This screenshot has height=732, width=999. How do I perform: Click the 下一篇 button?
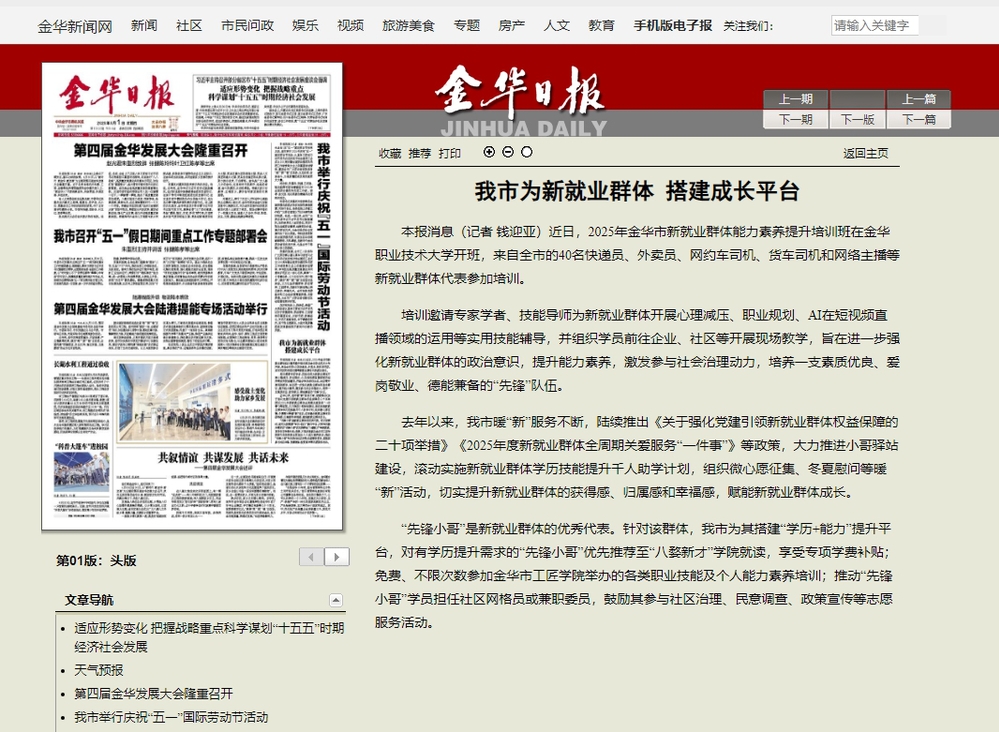(x=918, y=119)
